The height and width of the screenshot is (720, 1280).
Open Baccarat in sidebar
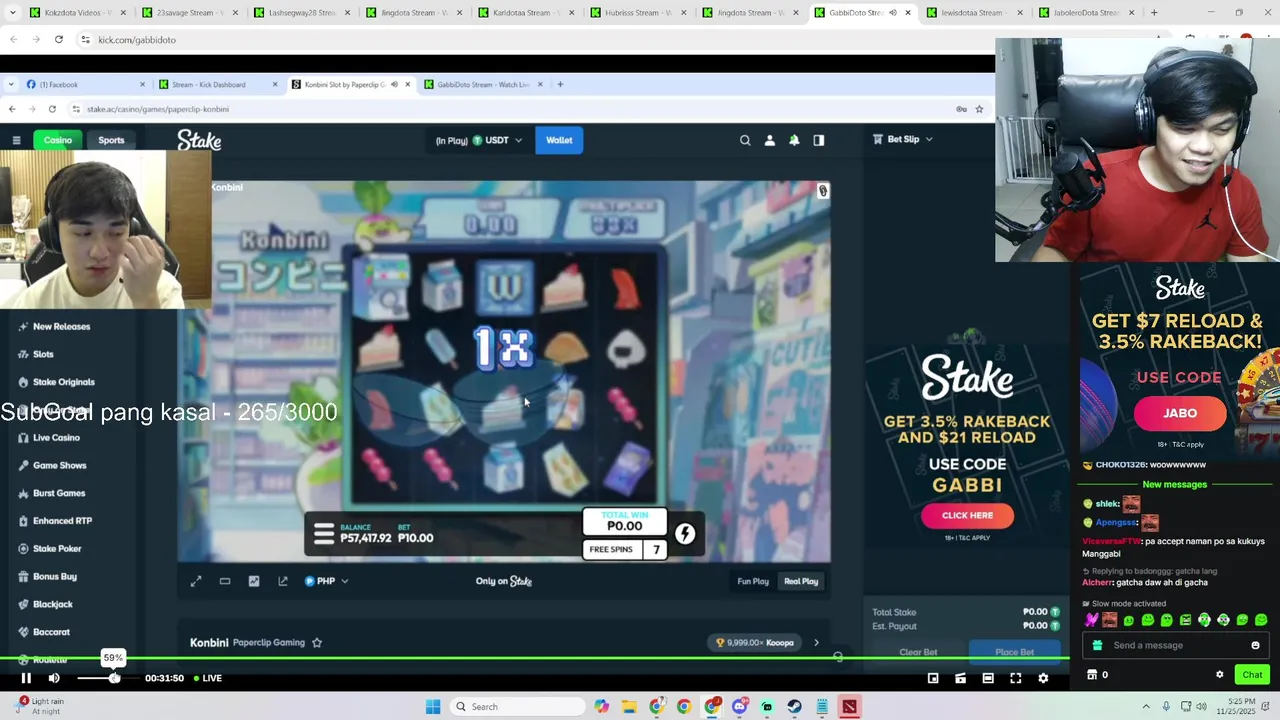pyautogui.click(x=51, y=632)
